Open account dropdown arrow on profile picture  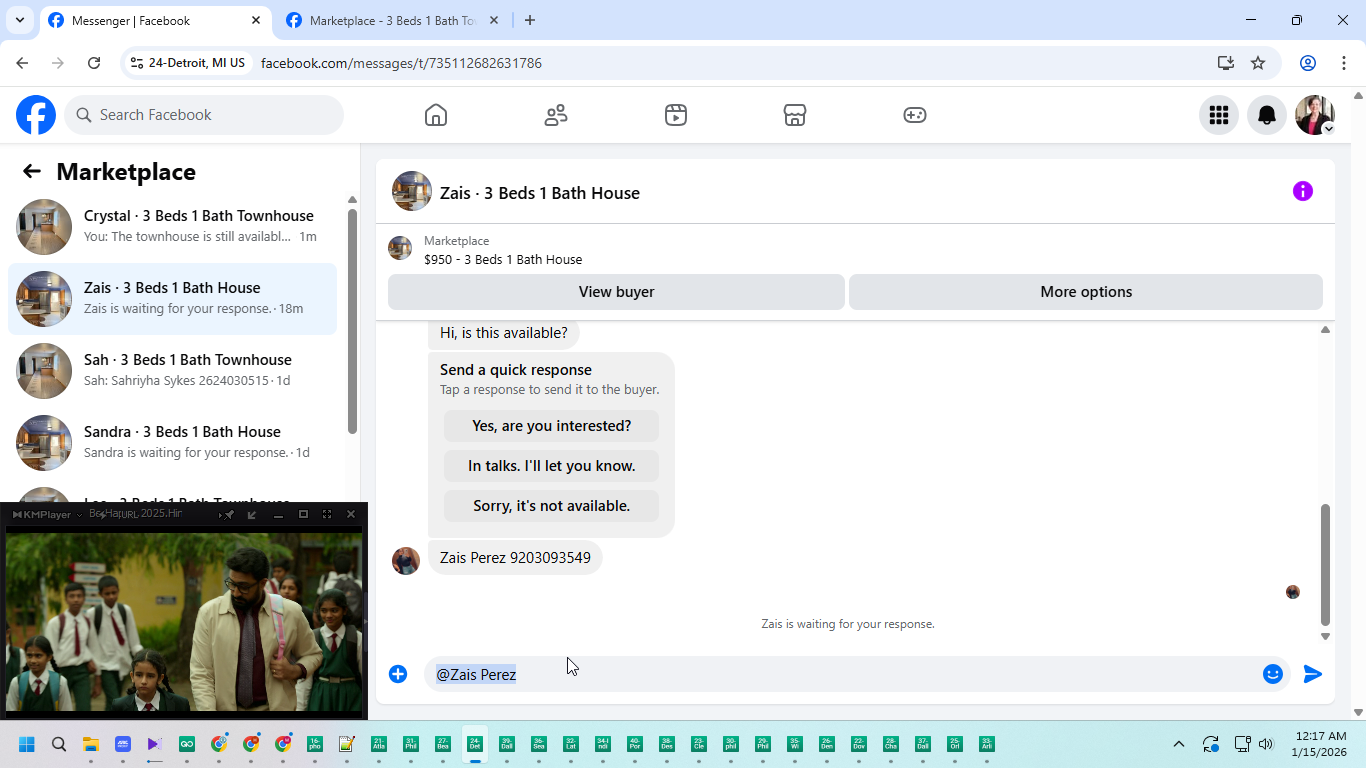tap(1328, 129)
